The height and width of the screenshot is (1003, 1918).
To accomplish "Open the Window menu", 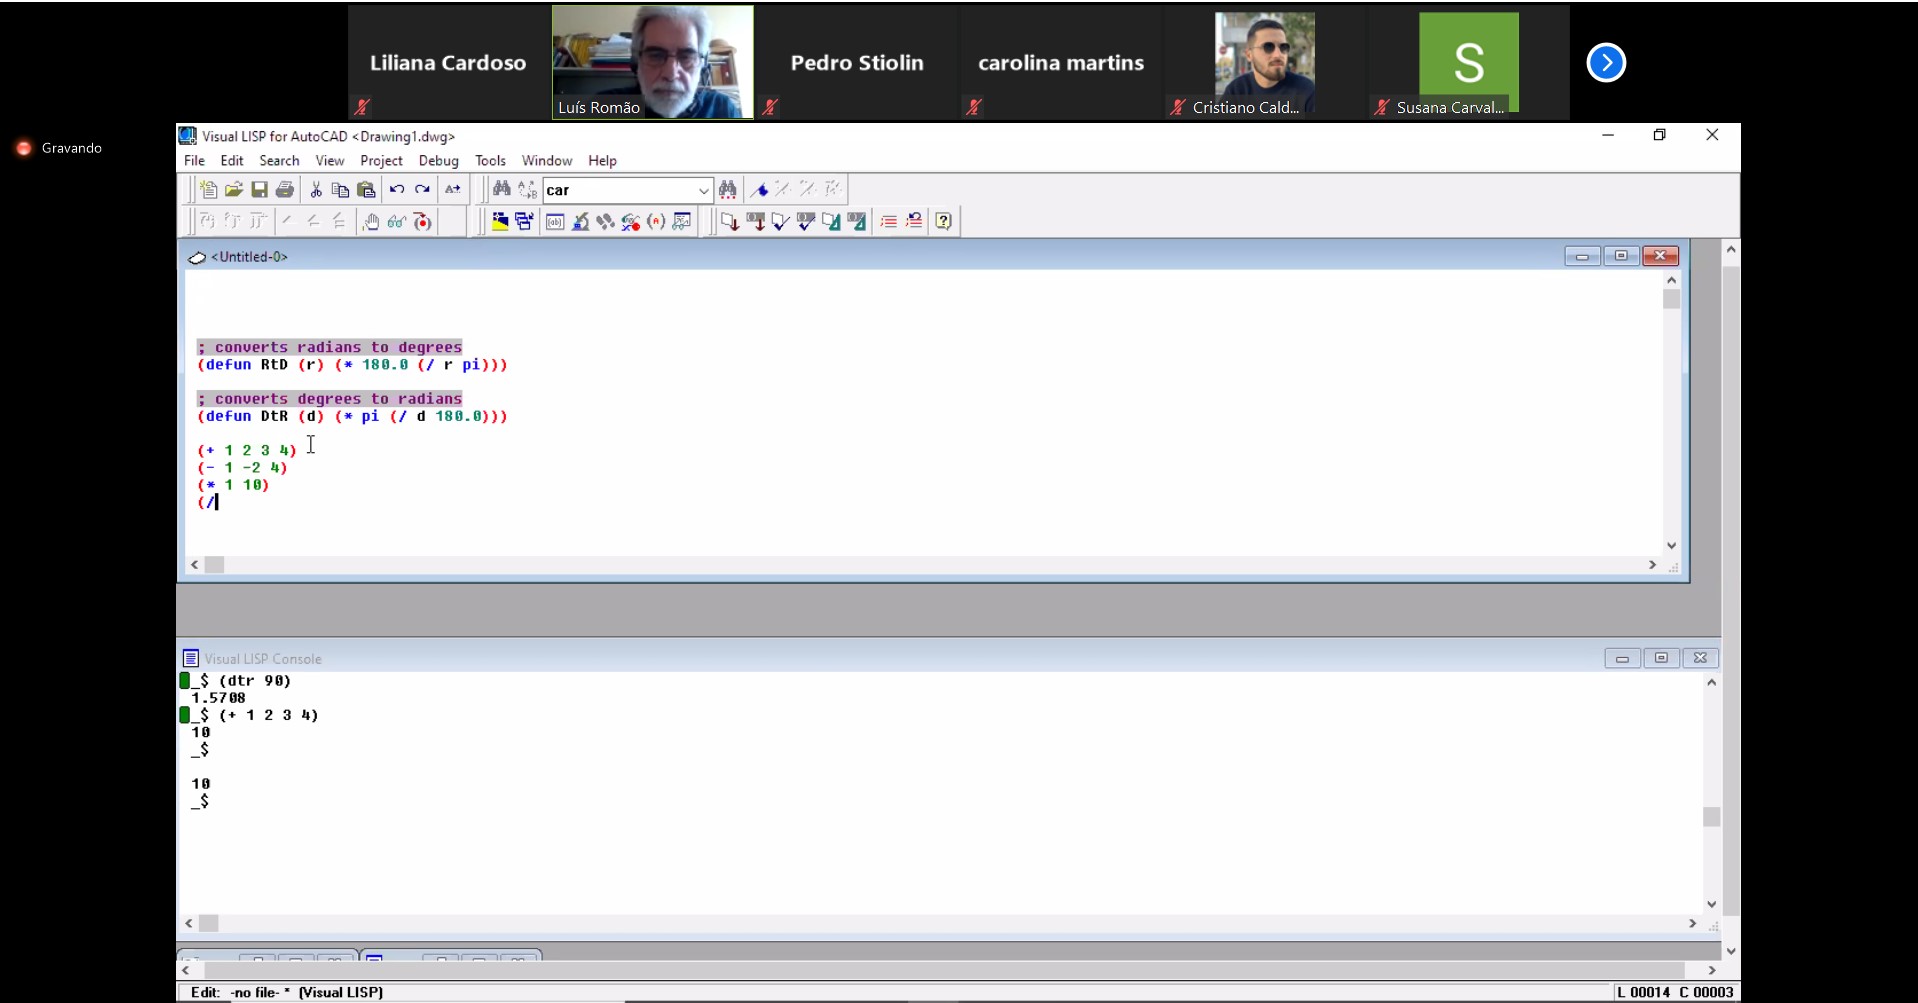I will [547, 160].
